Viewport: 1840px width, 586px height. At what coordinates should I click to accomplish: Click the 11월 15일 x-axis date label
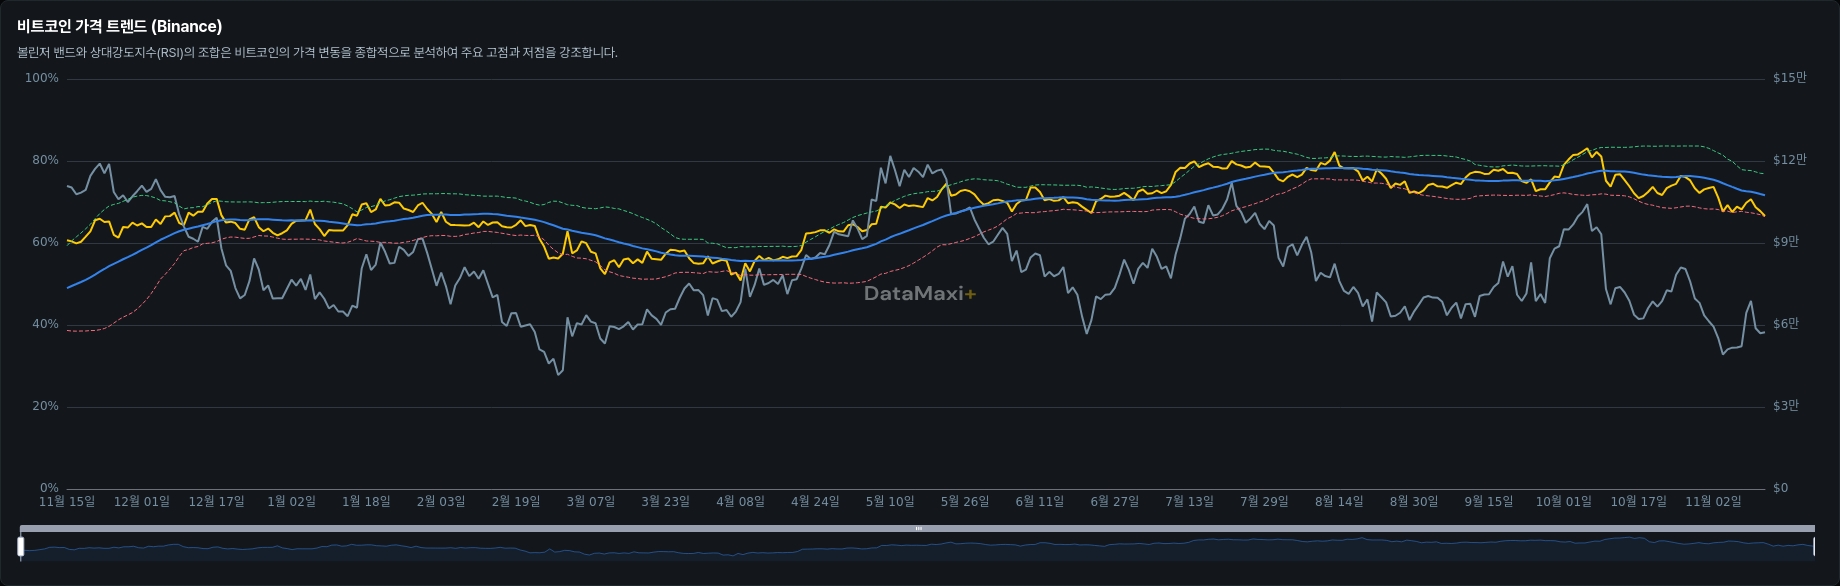[x=67, y=501]
